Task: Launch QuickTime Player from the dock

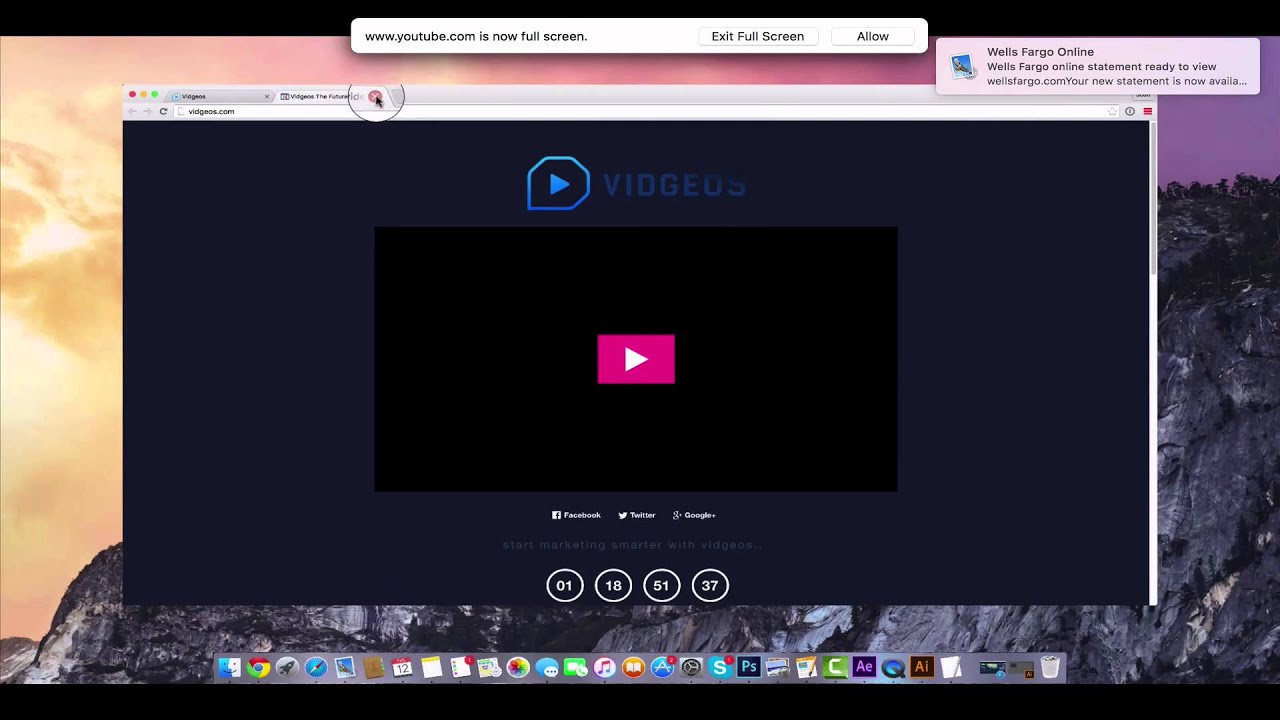Action: tap(893, 668)
